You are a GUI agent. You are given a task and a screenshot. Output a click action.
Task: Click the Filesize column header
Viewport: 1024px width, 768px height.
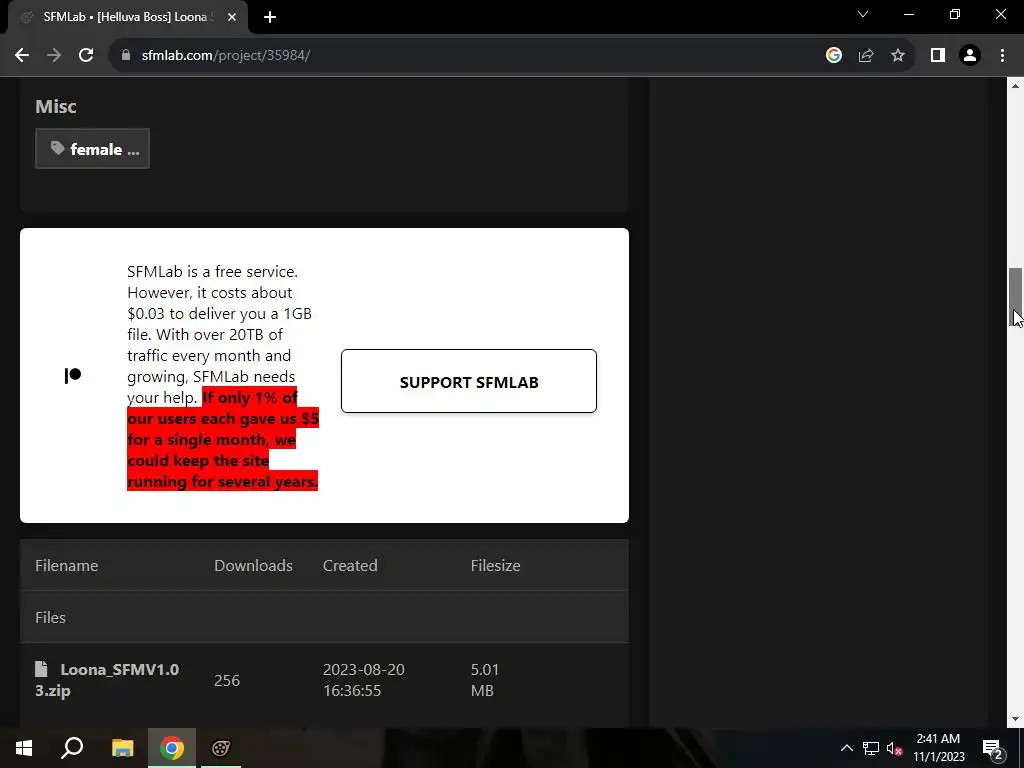[496, 566]
